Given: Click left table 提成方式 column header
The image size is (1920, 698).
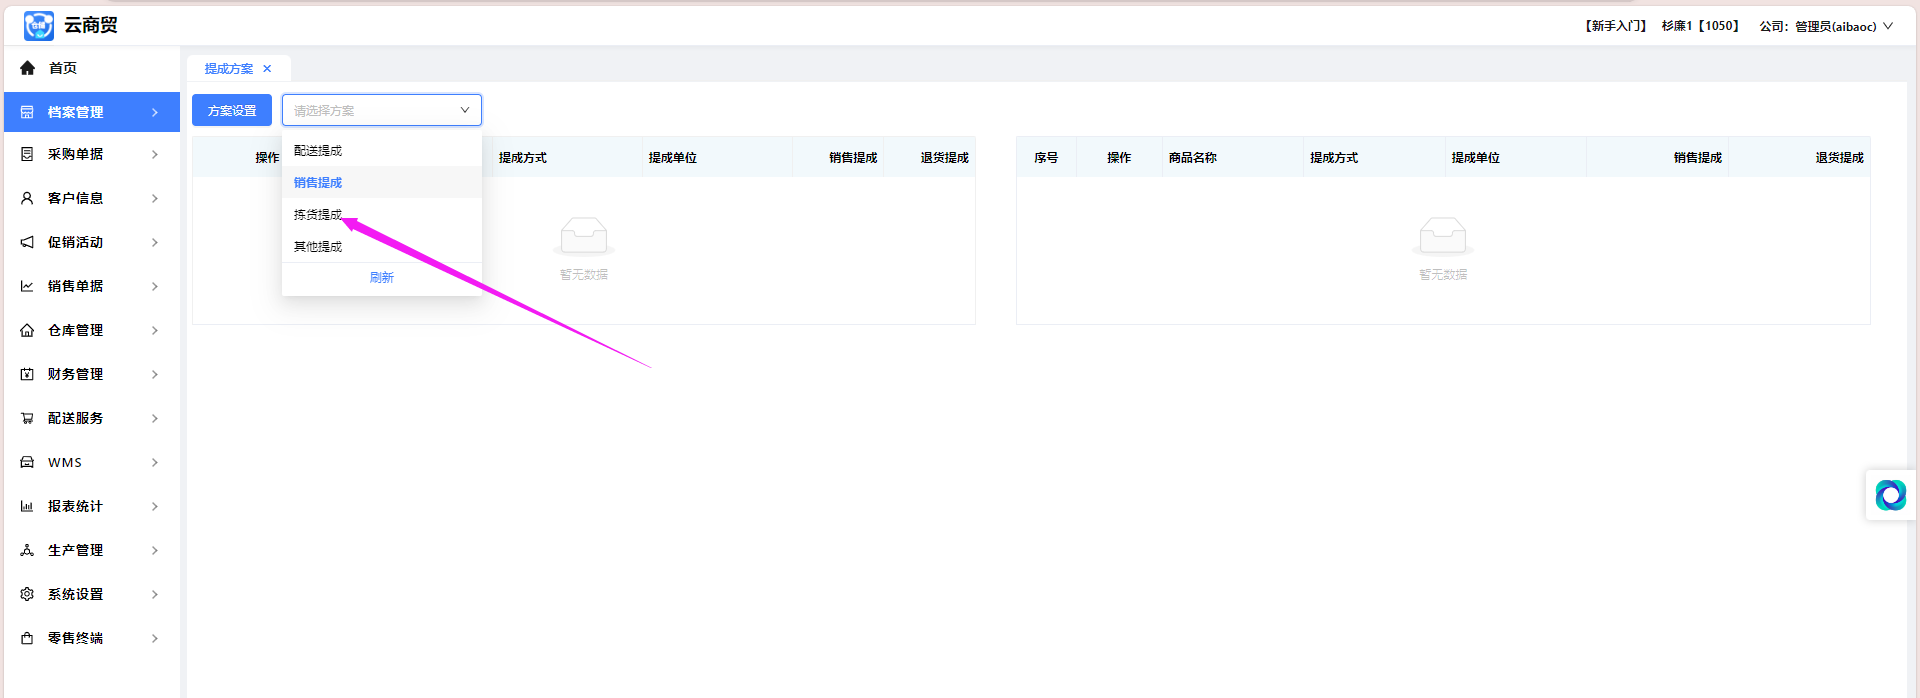Looking at the screenshot, I should [x=523, y=158].
